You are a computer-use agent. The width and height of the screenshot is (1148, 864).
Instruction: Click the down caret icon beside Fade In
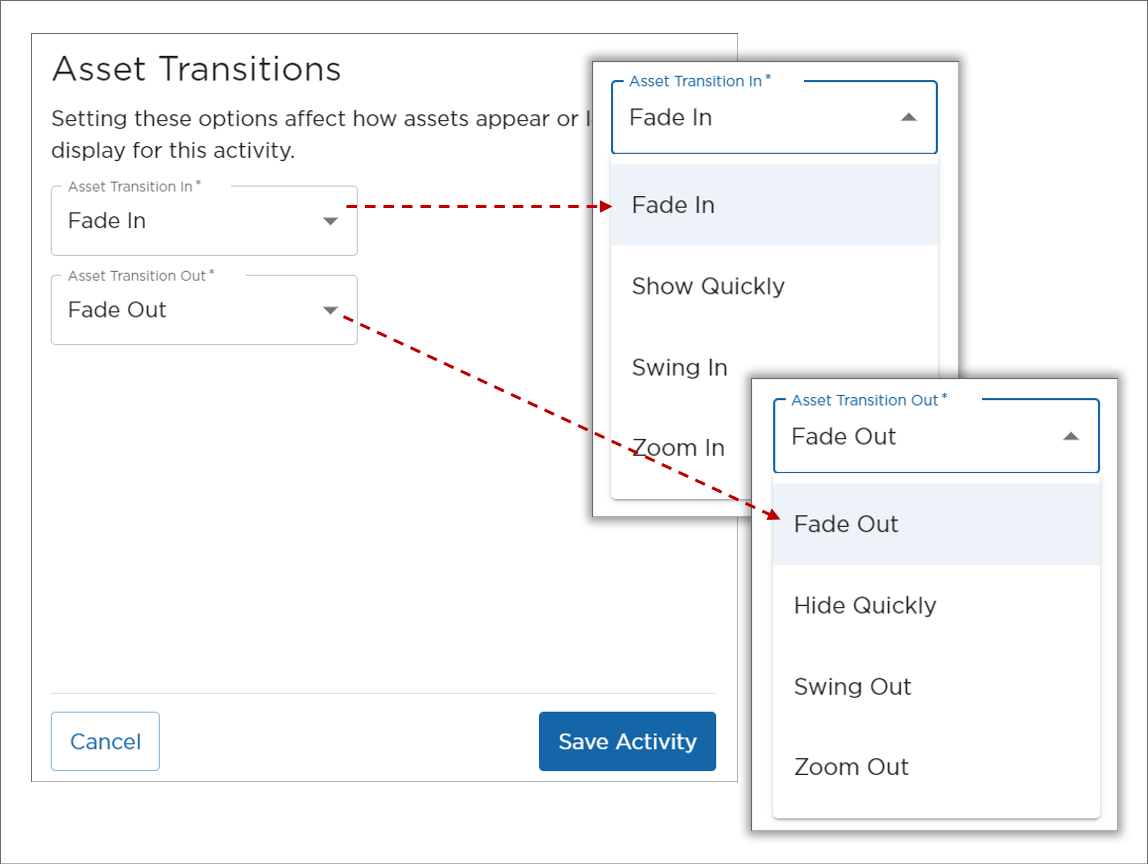point(330,220)
